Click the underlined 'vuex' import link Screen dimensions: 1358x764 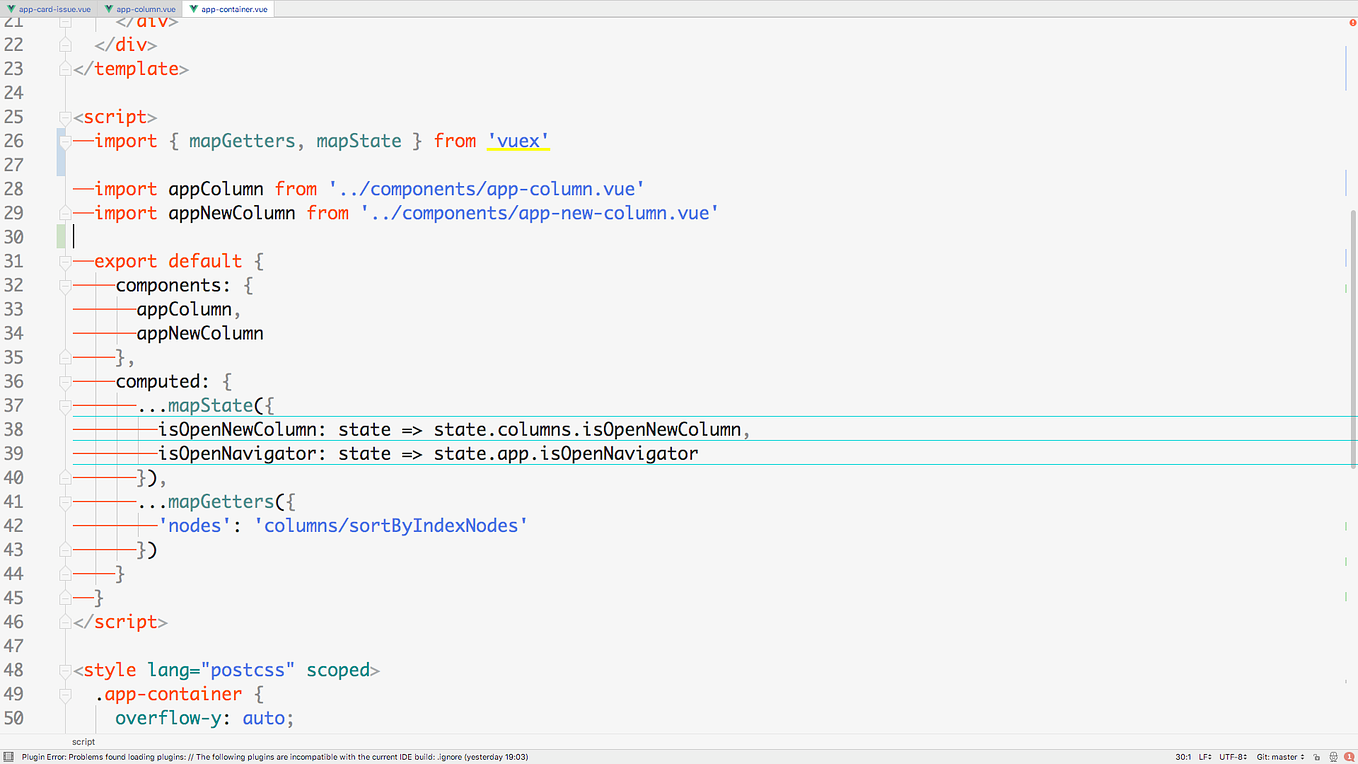click(x=518, y=140)
